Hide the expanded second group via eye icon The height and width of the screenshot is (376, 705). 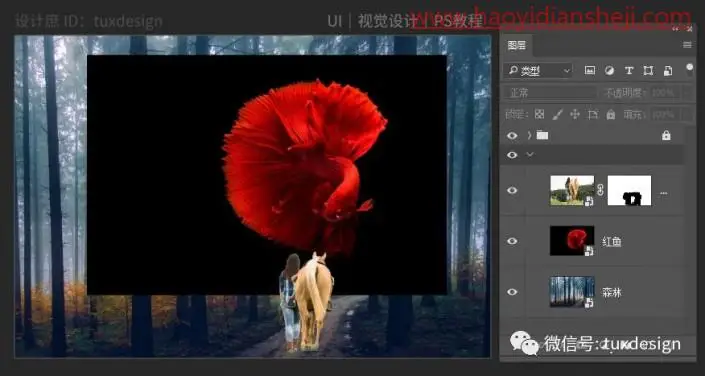coord(512,155)
